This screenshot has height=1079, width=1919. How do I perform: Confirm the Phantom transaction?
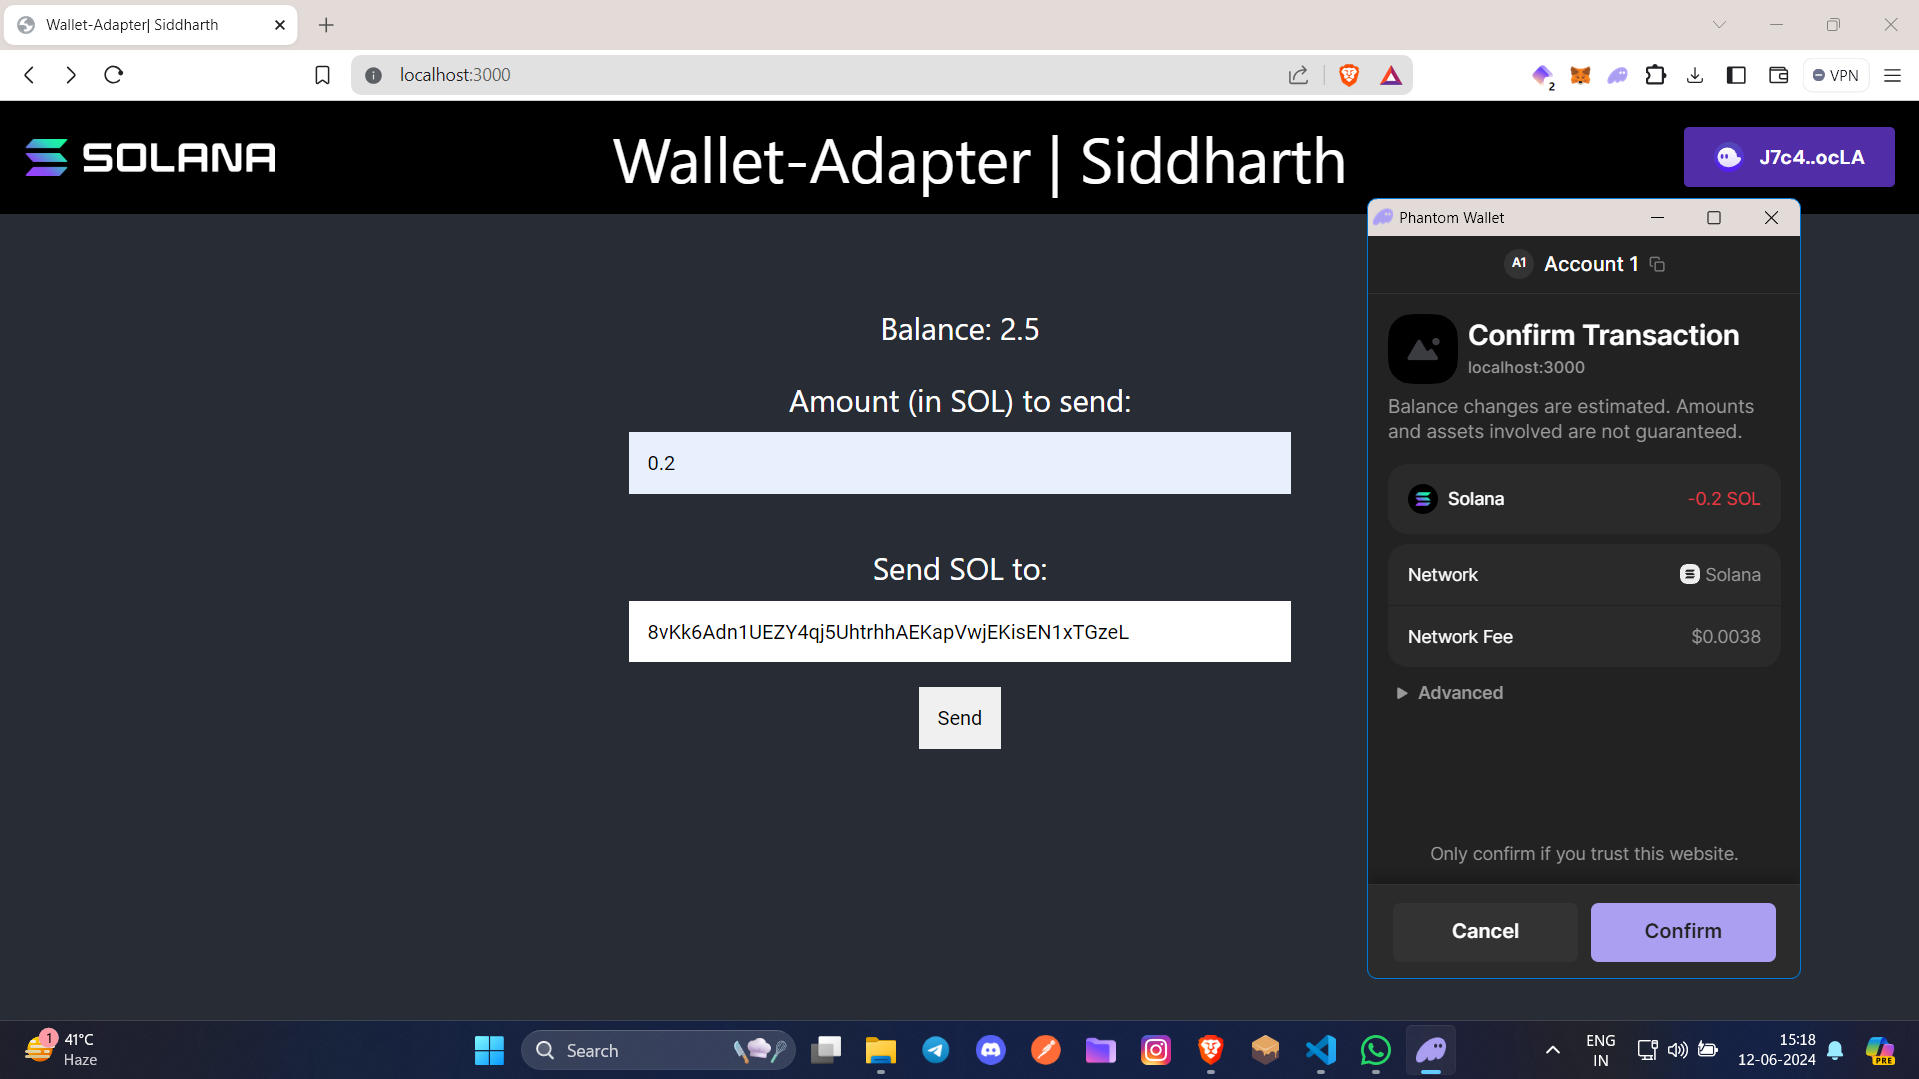point(1683,931)
